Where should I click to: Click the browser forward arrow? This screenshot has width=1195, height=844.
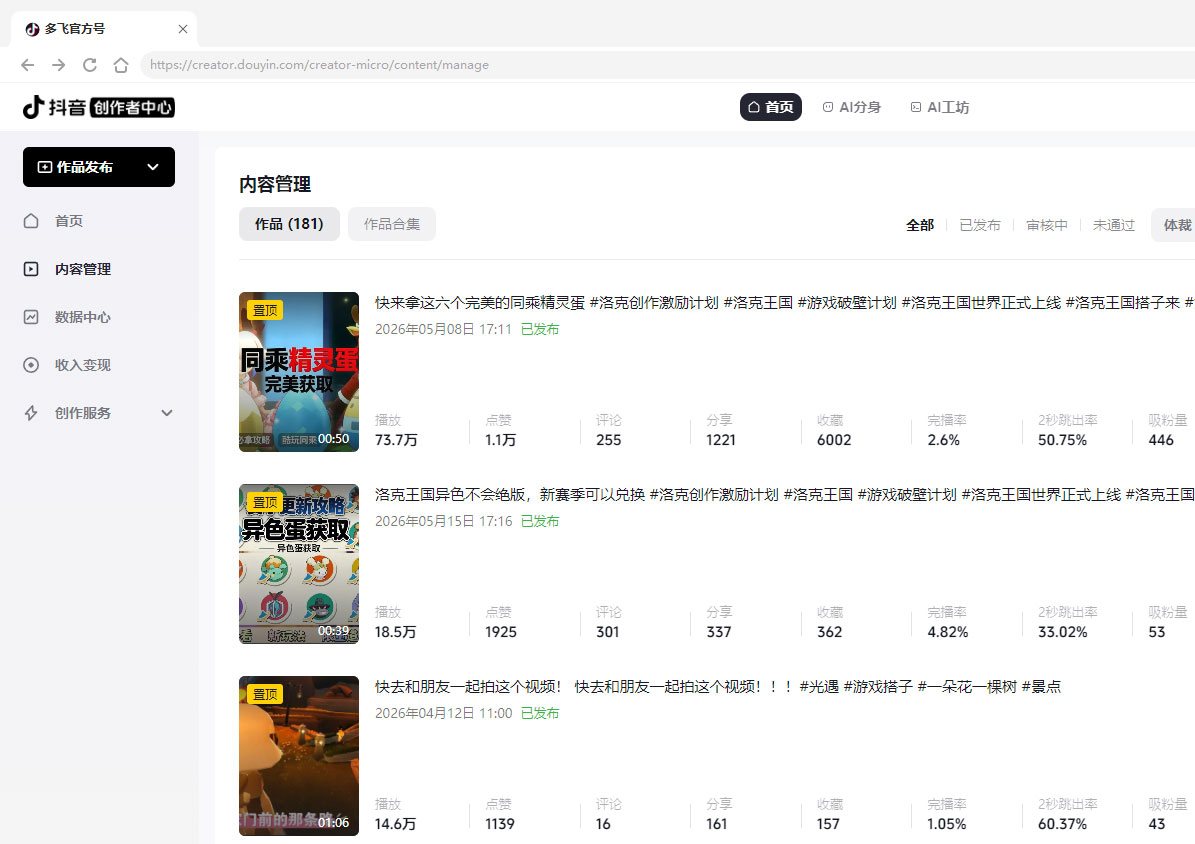point(59,65)
